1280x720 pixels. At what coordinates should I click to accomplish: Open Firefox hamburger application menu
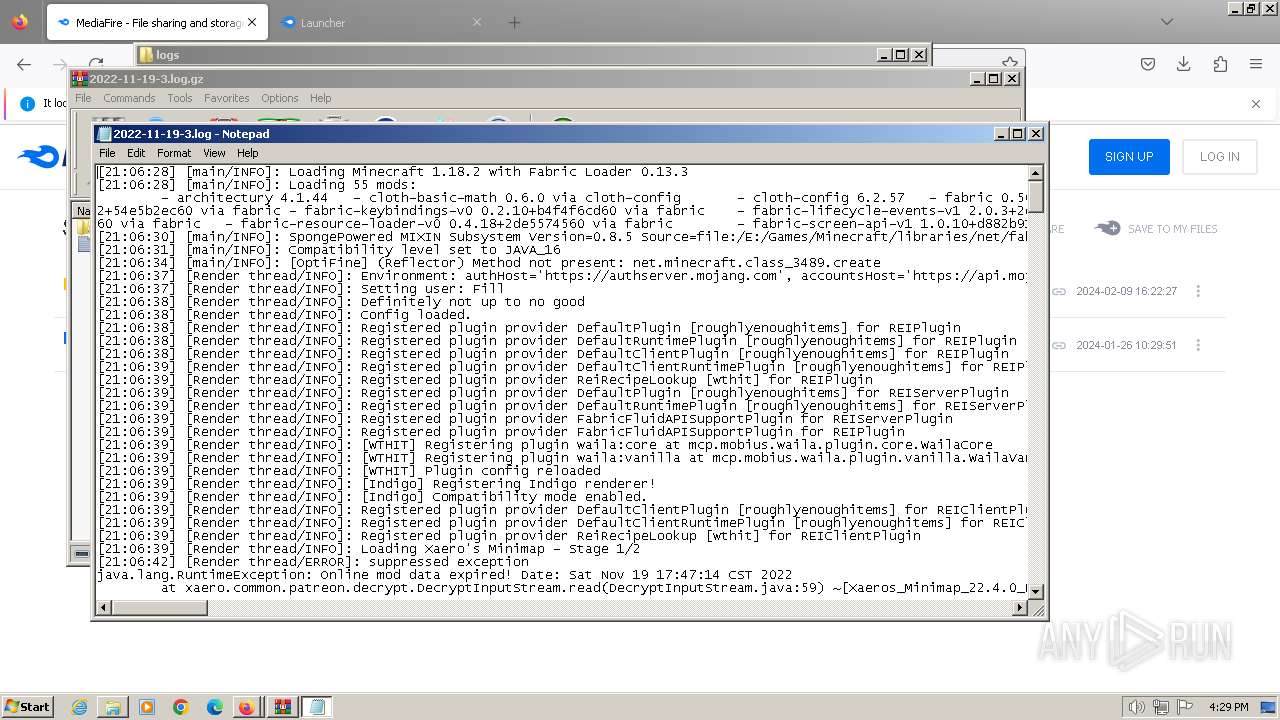pyautogui.click(x=1256, y=64)
